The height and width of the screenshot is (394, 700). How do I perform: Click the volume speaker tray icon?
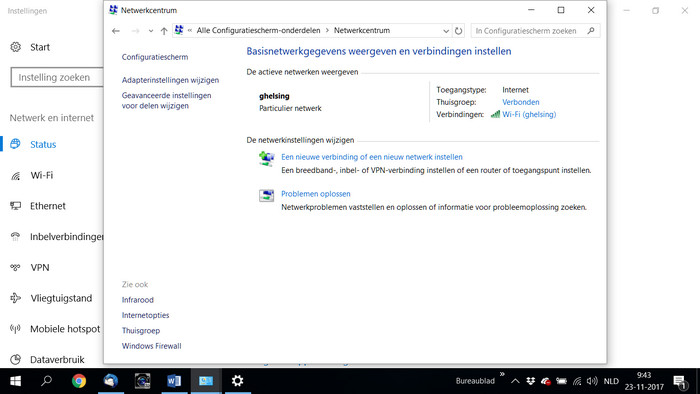click(x=592, y=381)
